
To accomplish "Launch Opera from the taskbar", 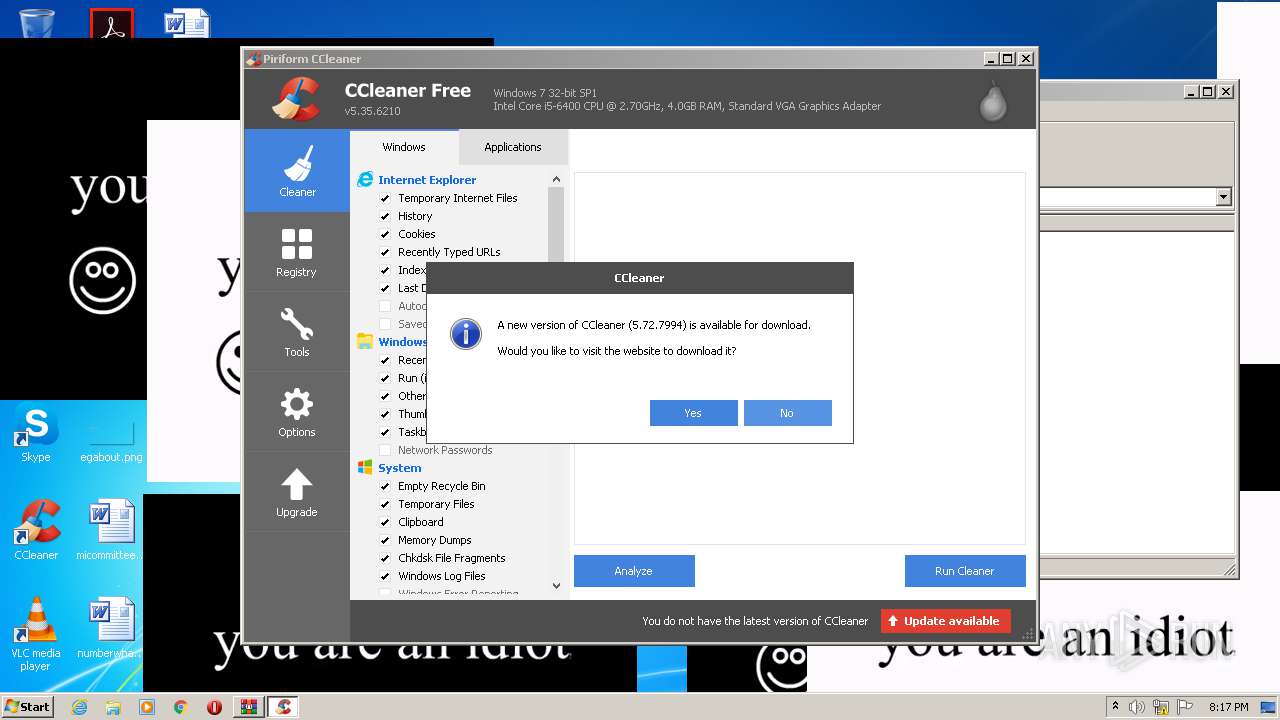I will 214,707.
